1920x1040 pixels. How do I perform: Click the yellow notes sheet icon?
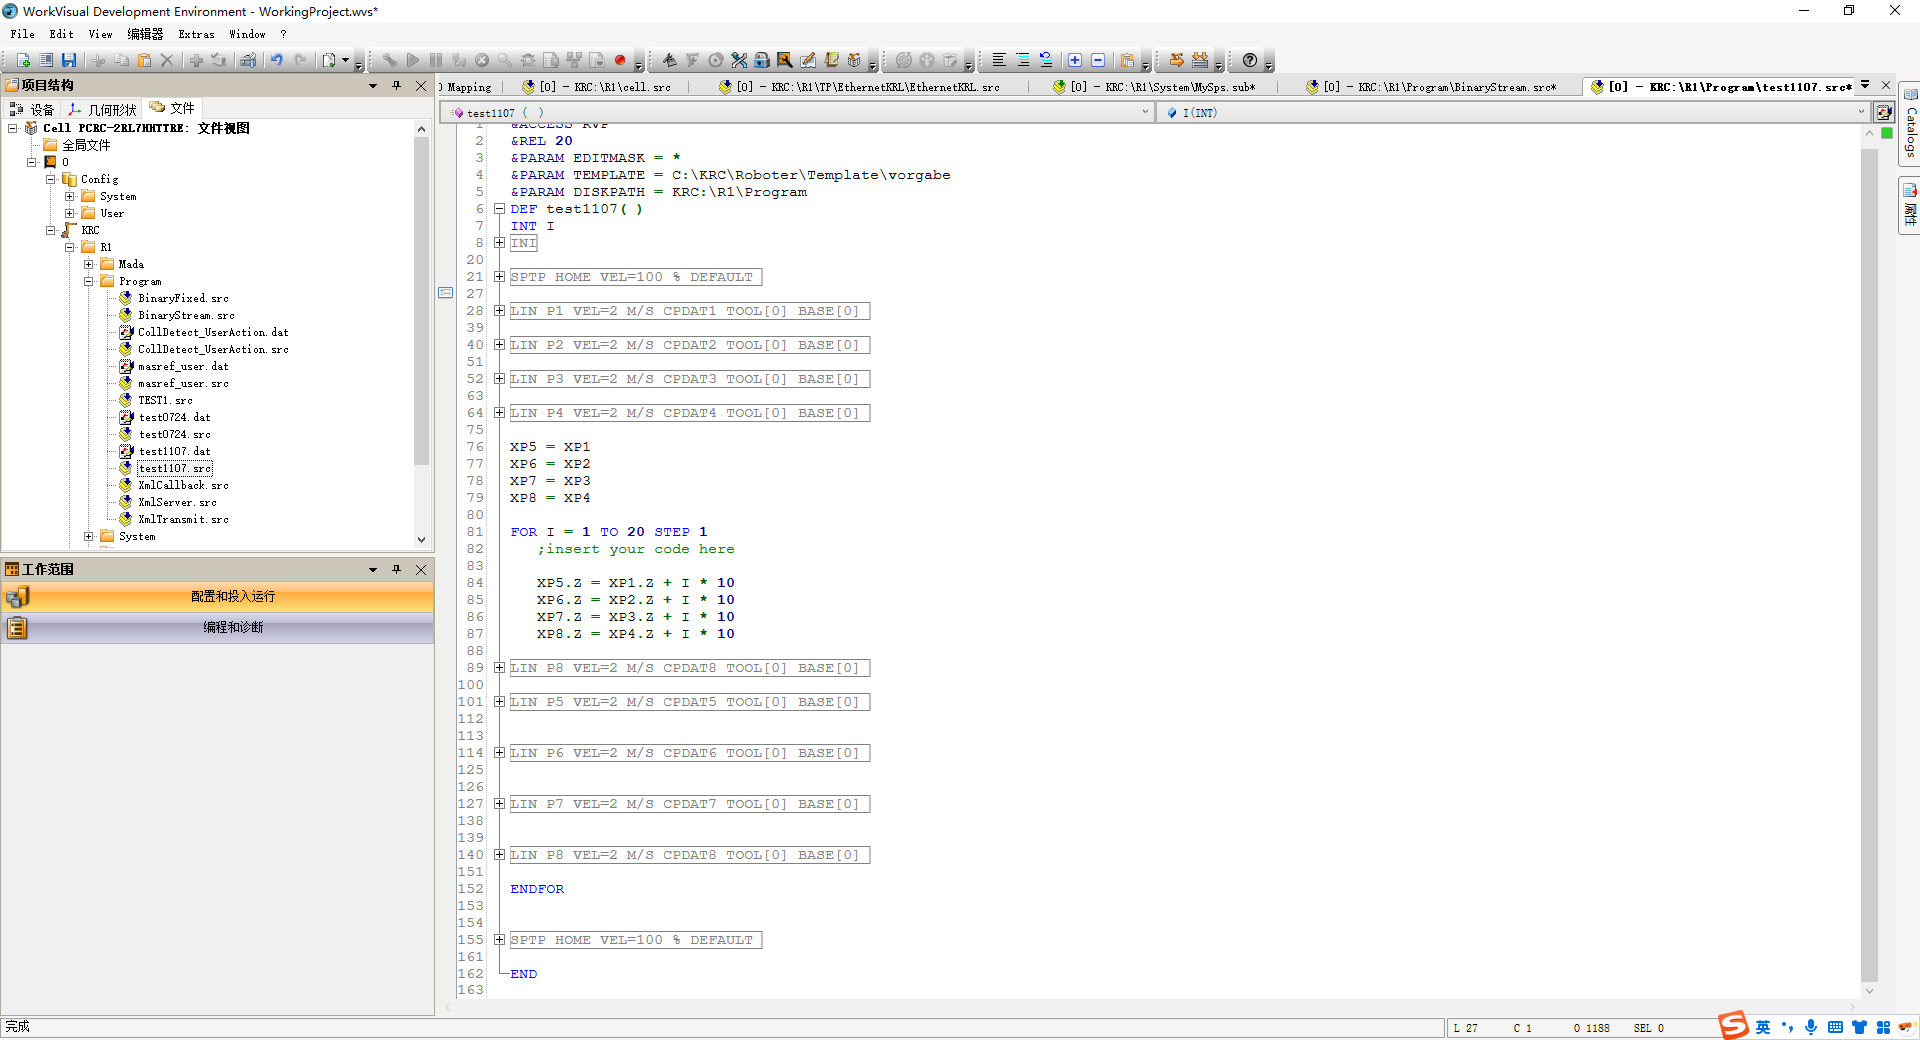831,60
